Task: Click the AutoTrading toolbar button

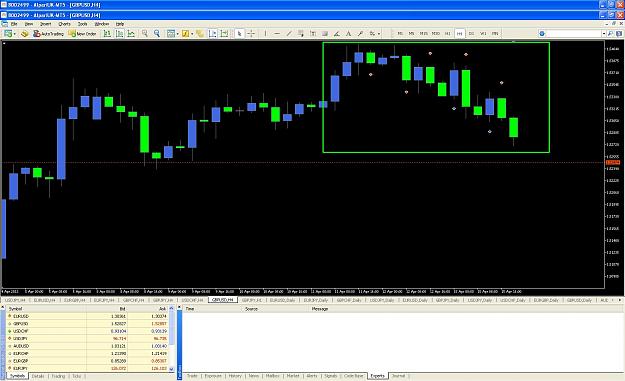Action: click(x=49, y=34)
